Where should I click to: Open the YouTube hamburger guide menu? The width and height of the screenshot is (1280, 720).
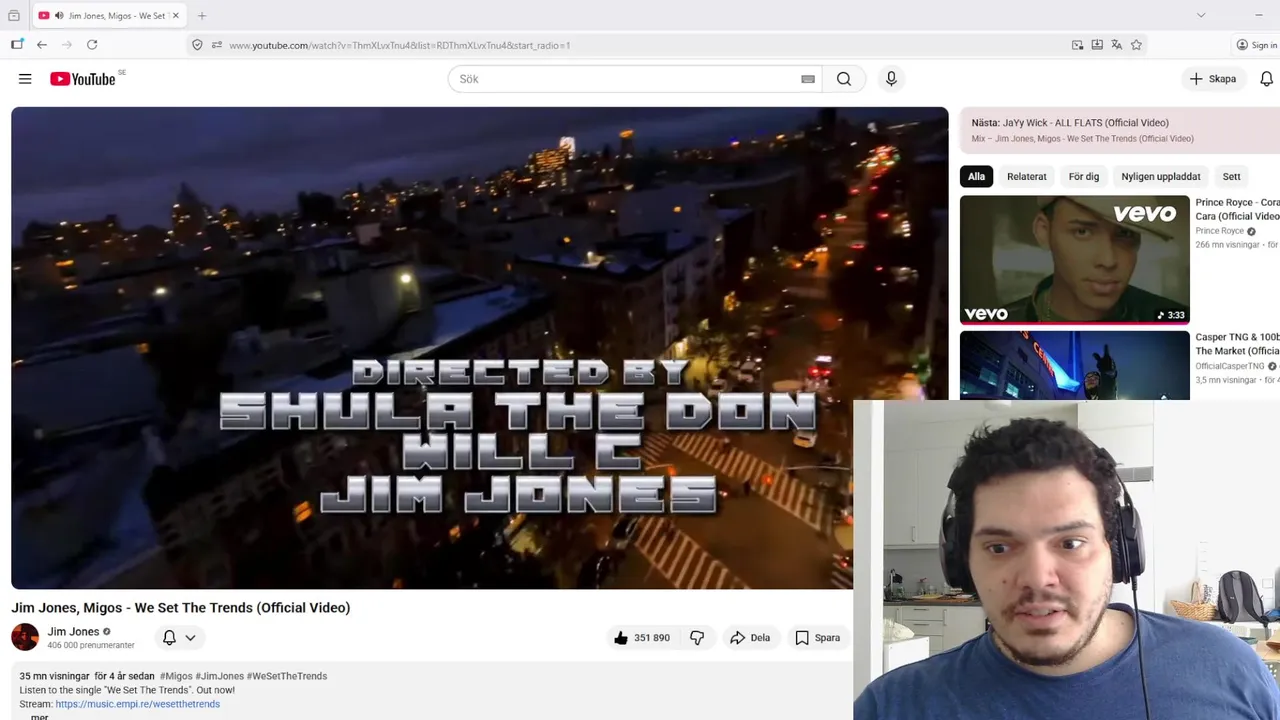25,79
